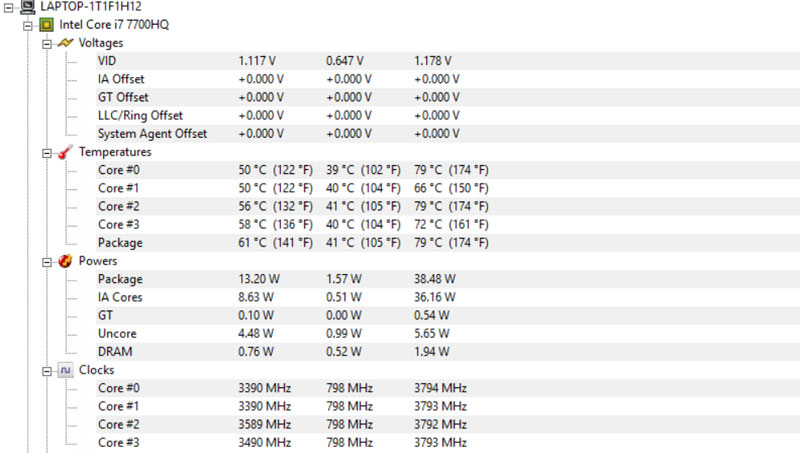Image resolution: width=800 pixels, height=453 pixels.
Task: Select Core #0 under Clocks
Action: pos(448,389)
